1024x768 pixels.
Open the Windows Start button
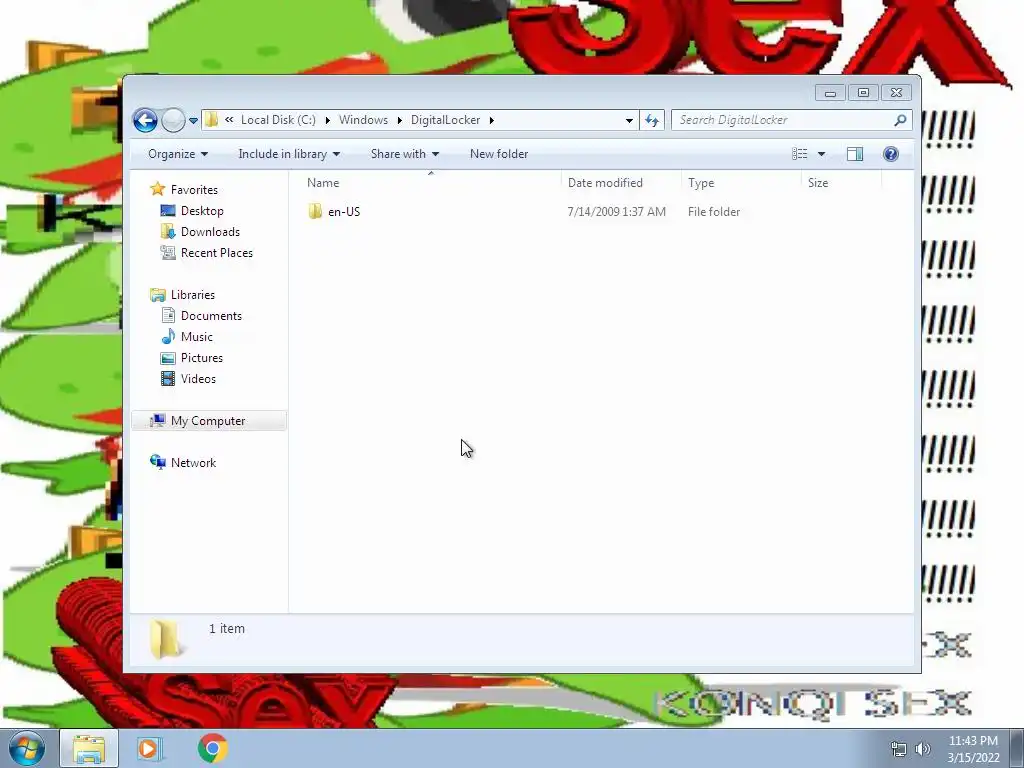pyautogui.click(x=26, y=748)
